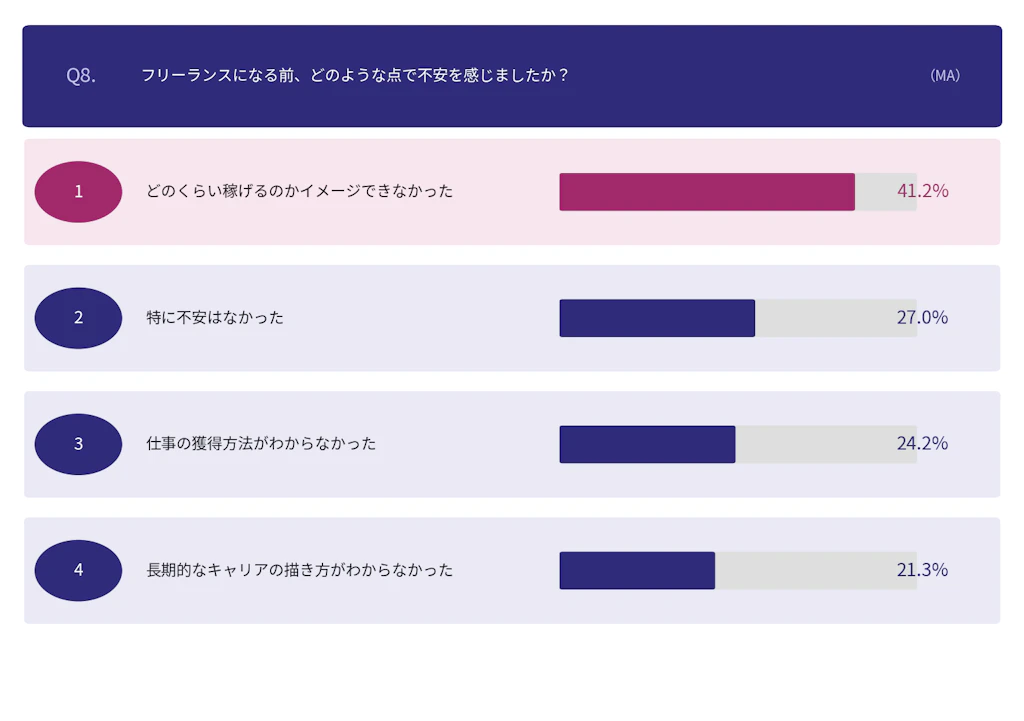Click the magenta rank 1 oval badge

tap(78, 191)
